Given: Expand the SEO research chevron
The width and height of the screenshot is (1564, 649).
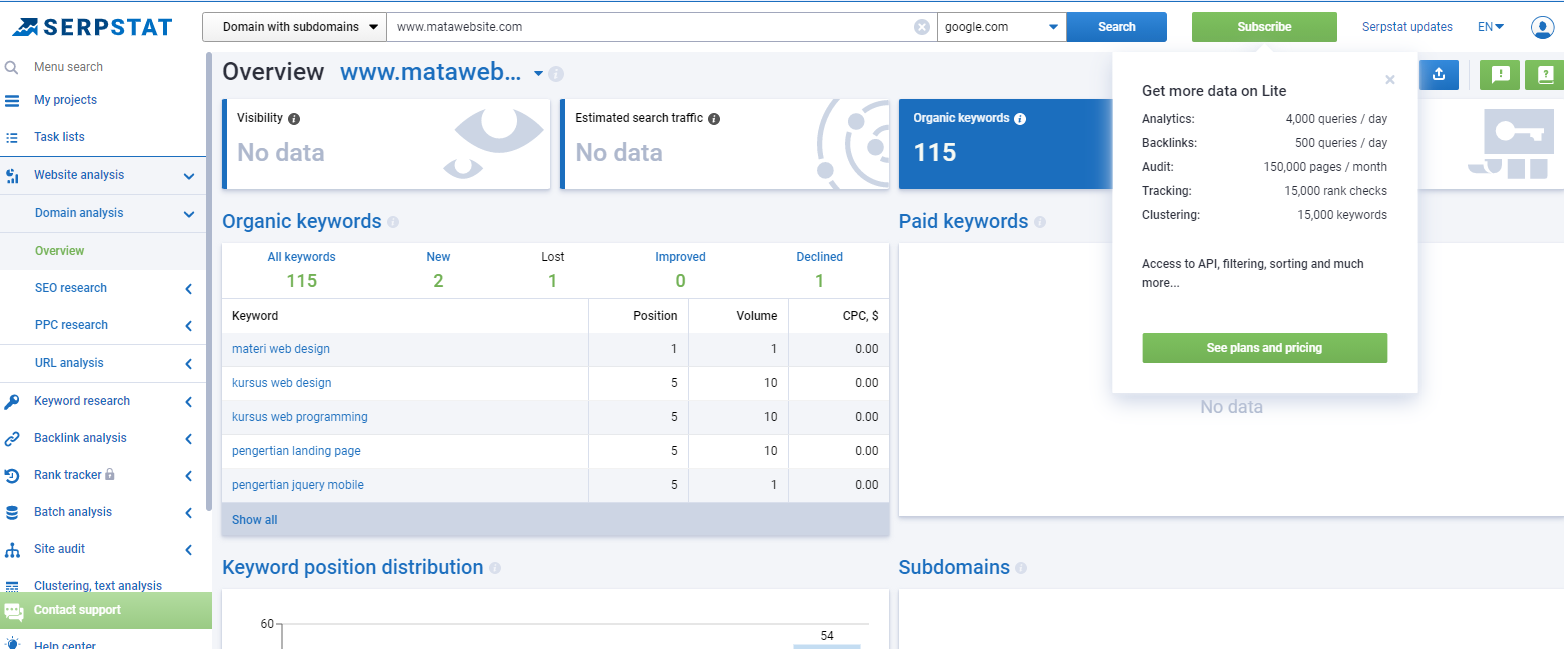Looking at the screenshot, I should click(189, 289).
